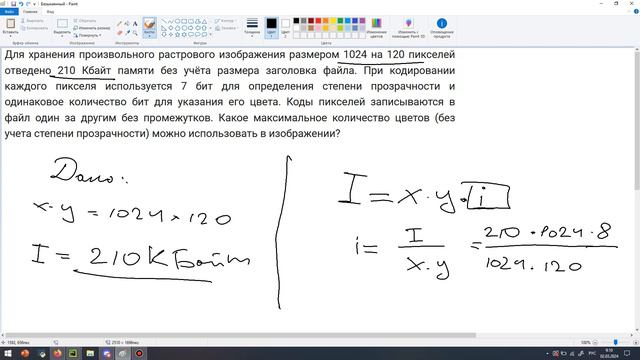
Task: Select the Color picker eyedropper tool
Action: coord(127,33)
